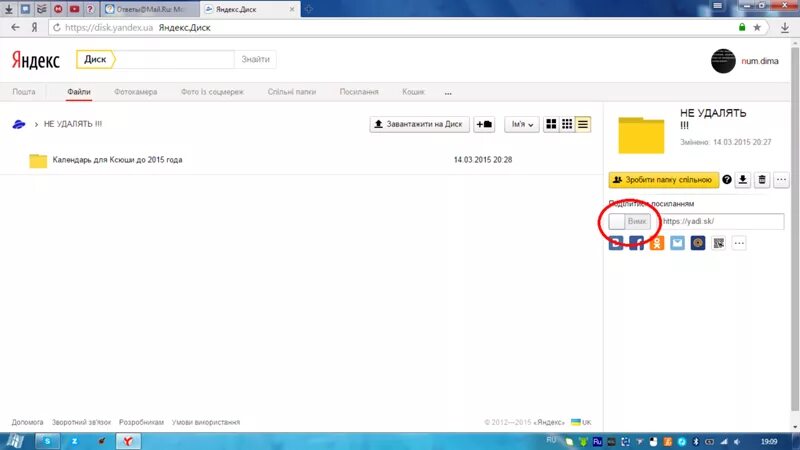Open the num.dima account menu
This screenshot has height=450, width=800.
[760, 61]
